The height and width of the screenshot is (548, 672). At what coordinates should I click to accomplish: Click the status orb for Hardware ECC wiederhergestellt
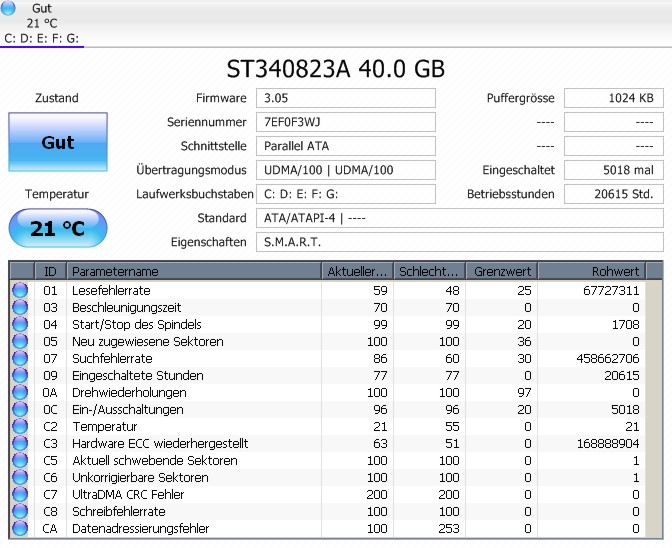[x=20, y=443]
